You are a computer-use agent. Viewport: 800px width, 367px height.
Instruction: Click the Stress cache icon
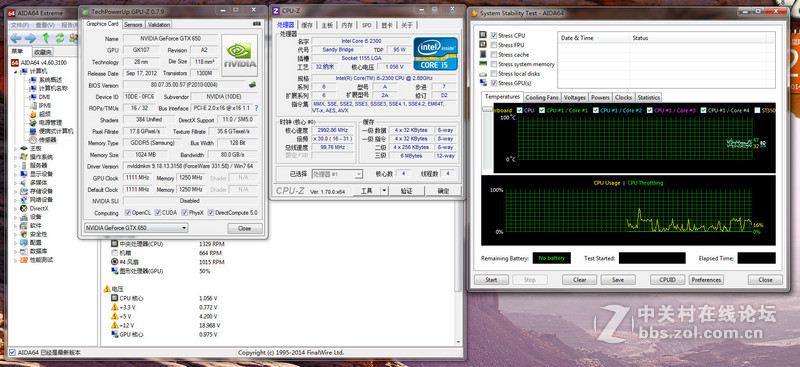pos(483,54)
